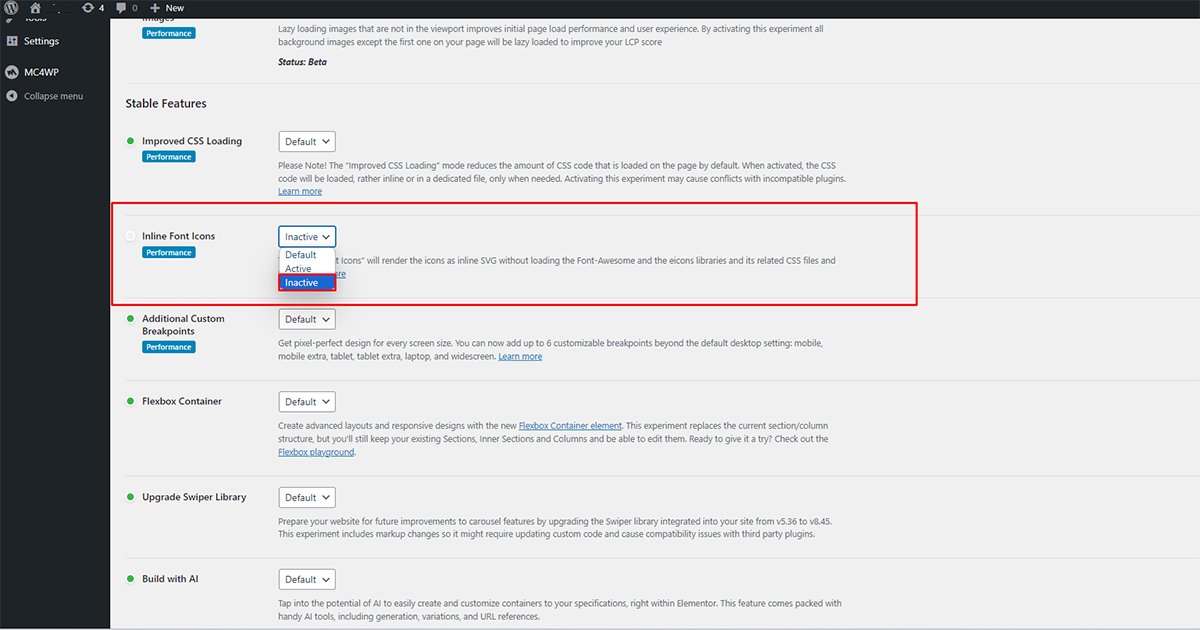The height and width of the screenshot is (630, 1200).
Task: Open the comments bubble icon
Action: 122,8
